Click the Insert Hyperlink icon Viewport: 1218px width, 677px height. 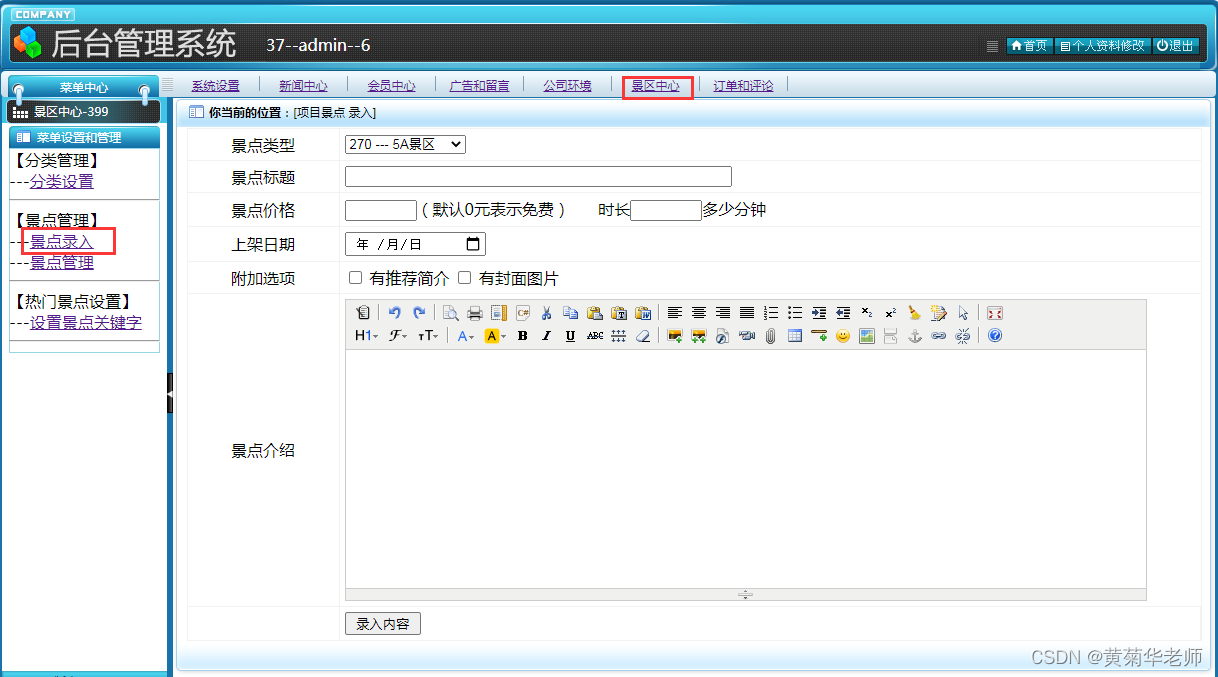(938, 335)
